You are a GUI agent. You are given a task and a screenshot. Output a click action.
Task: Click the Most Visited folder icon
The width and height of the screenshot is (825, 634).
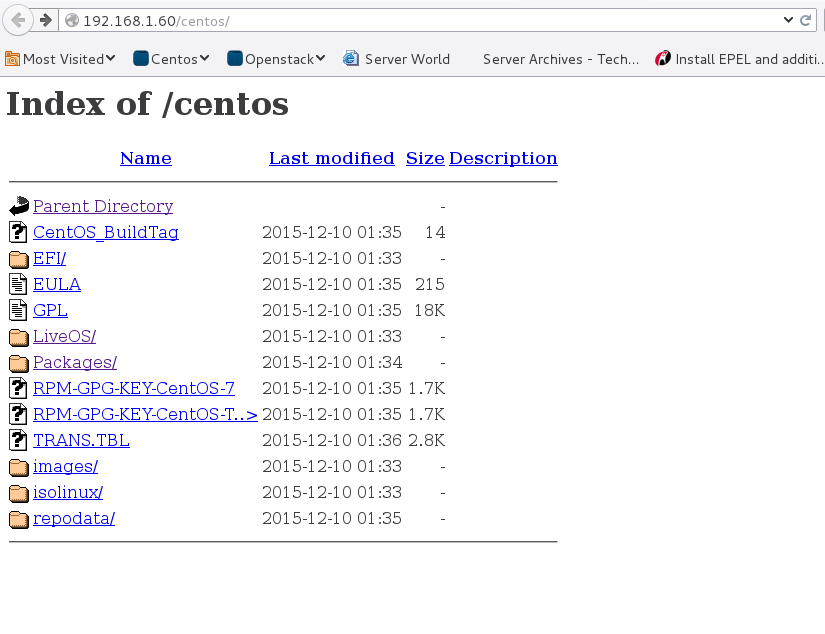[12, 59]
